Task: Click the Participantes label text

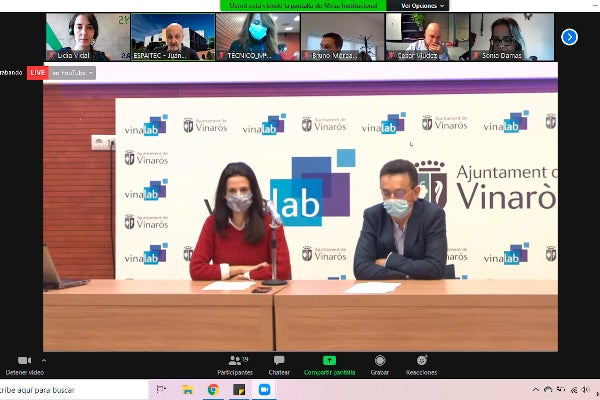Action: point(235,372)
